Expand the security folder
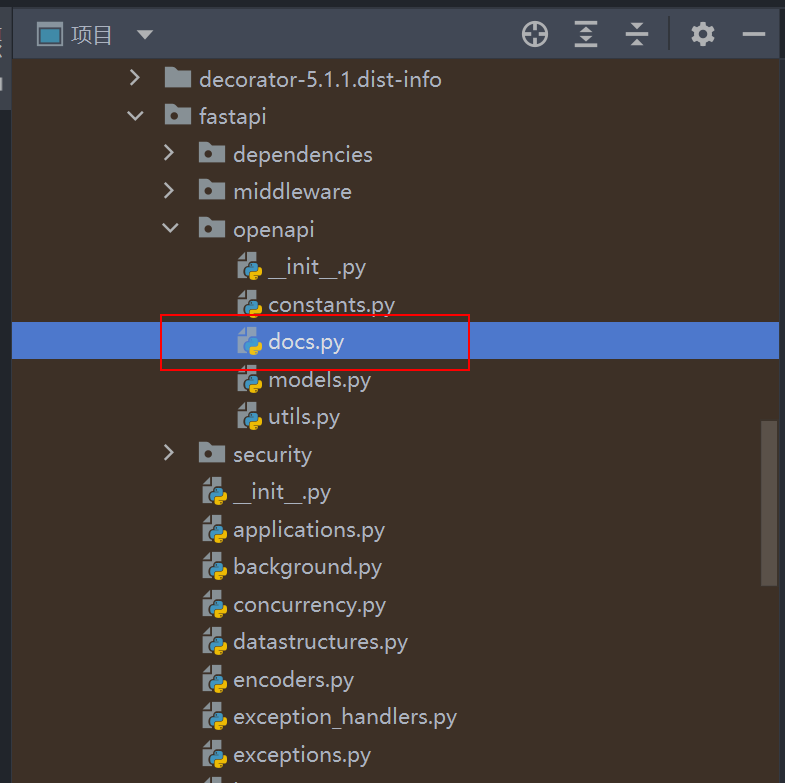Image resolution: width=785 pixels, height=783 pixels. tap(169, 453)
